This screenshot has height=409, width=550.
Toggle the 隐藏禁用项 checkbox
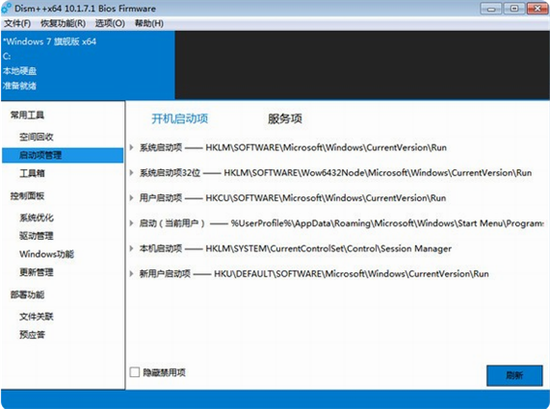point(135,372)
